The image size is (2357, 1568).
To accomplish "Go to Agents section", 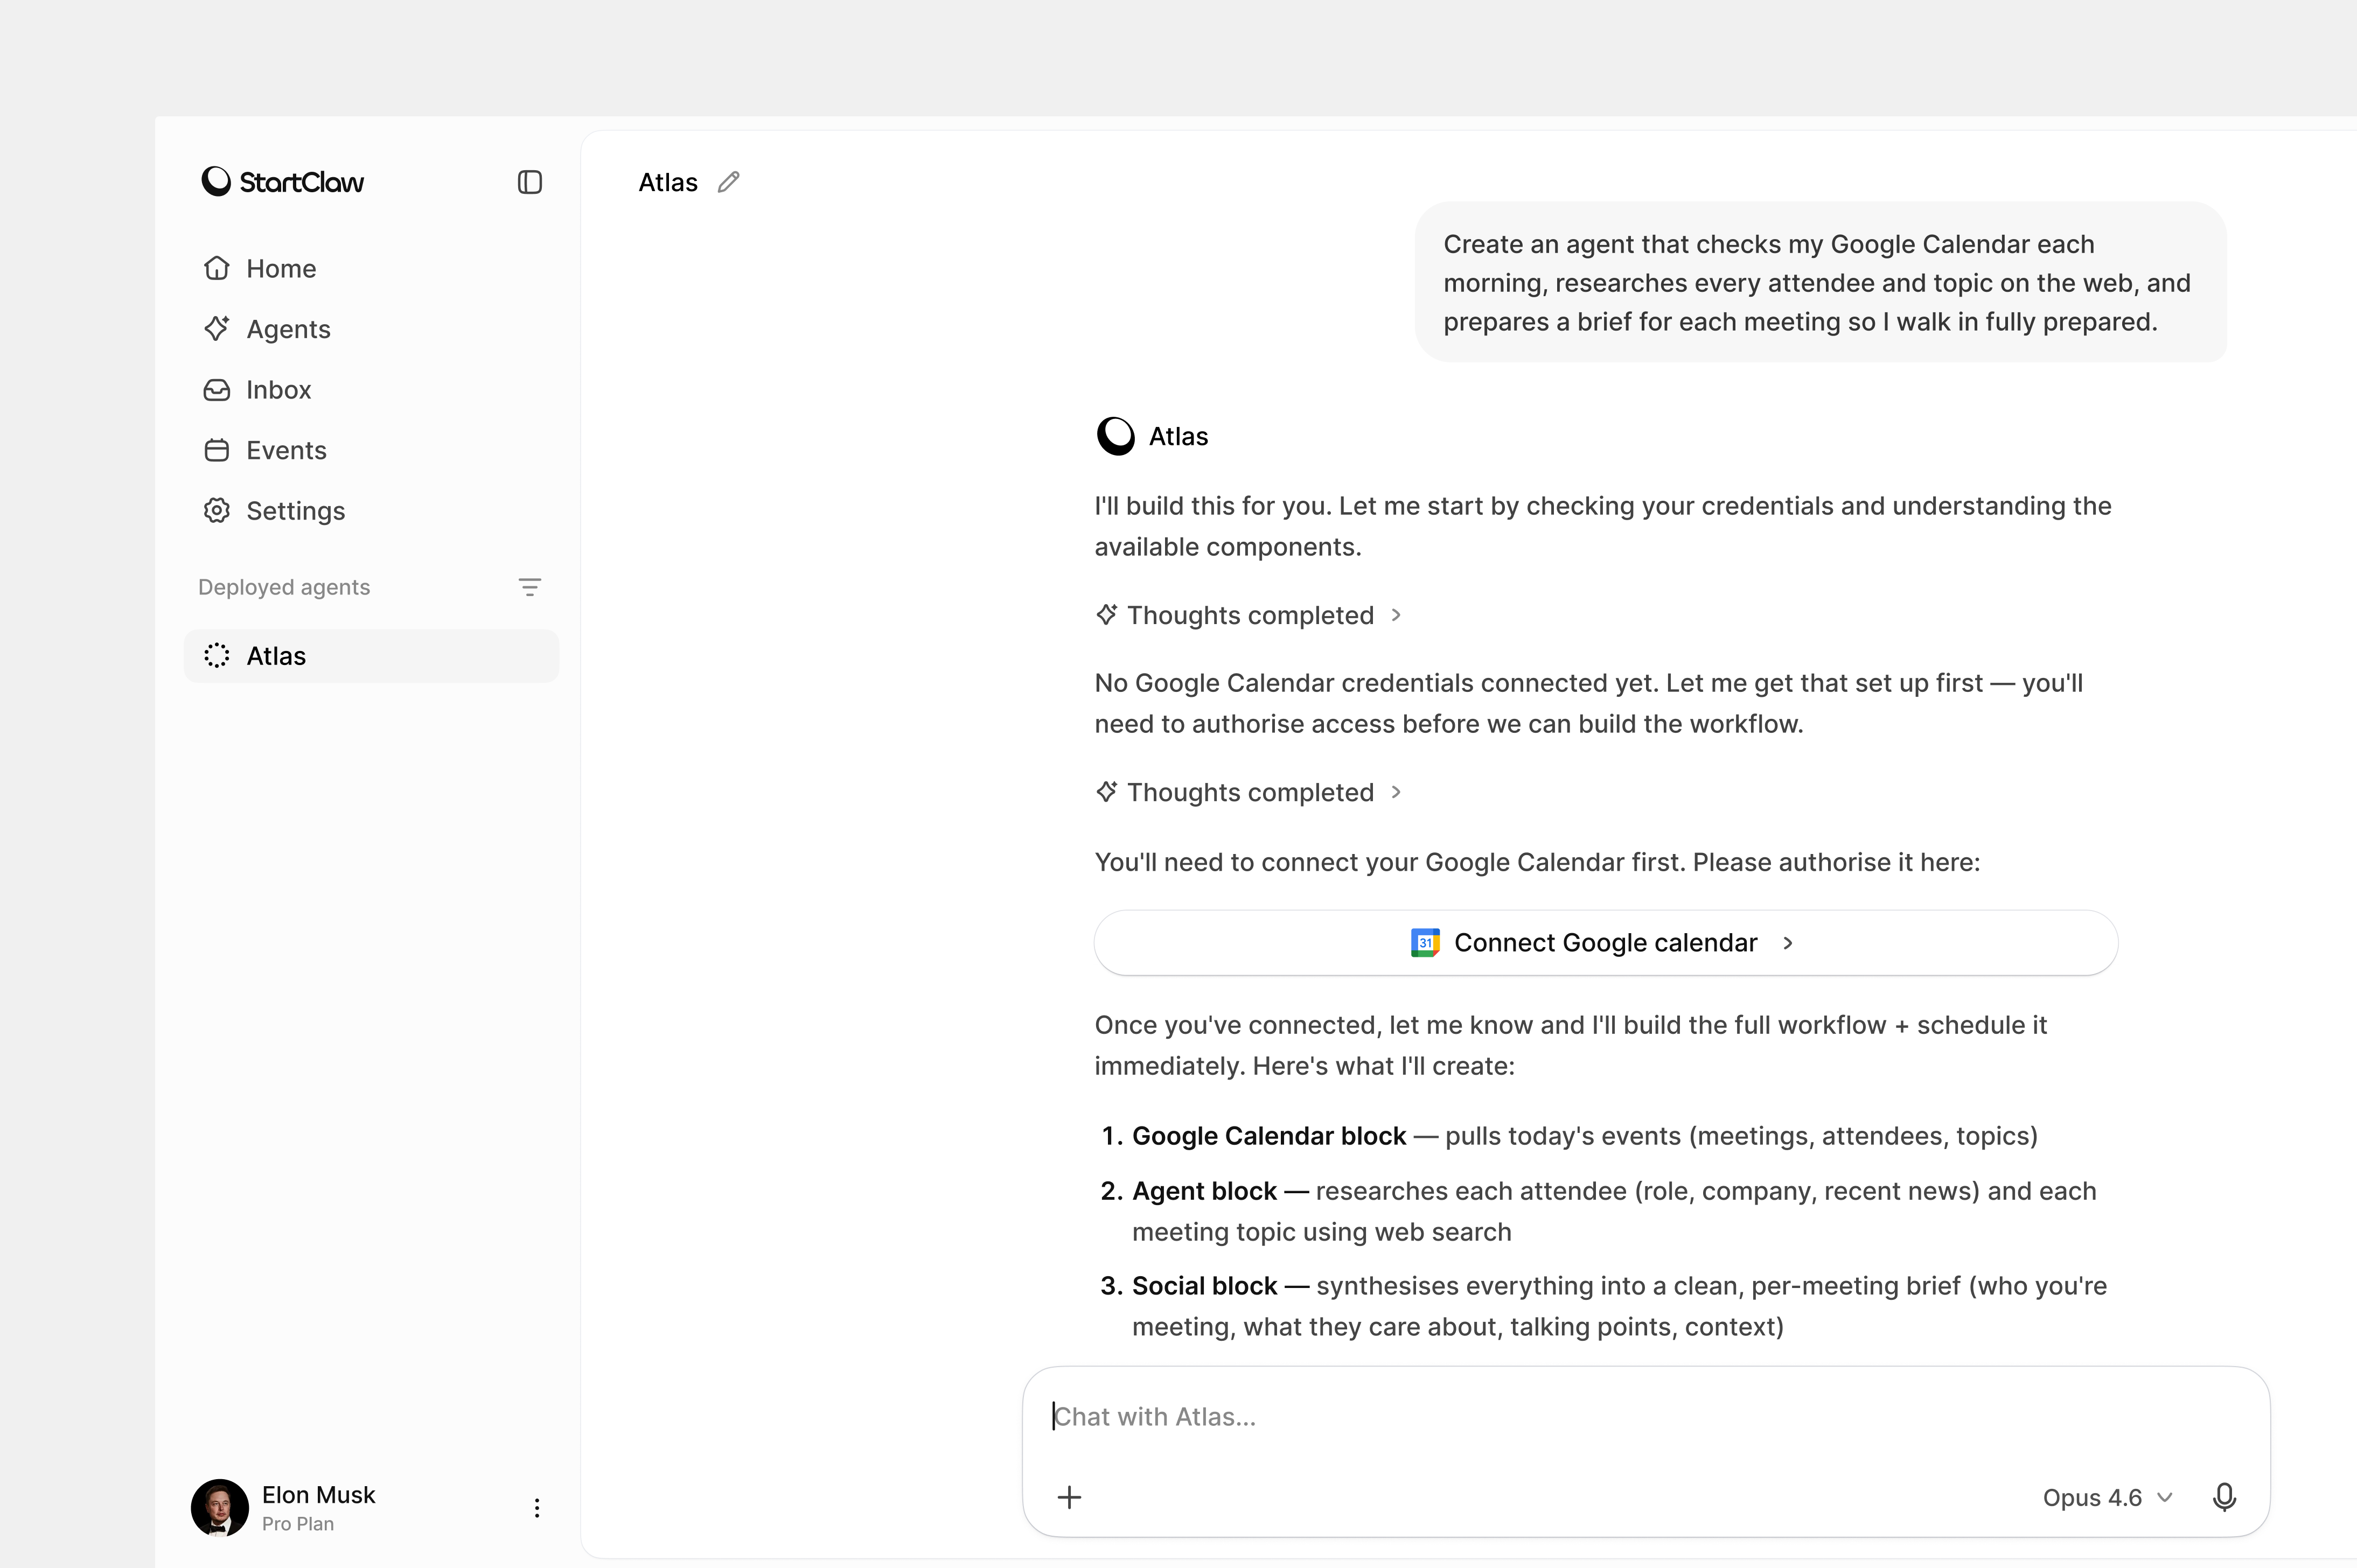I will pos(287,329).
